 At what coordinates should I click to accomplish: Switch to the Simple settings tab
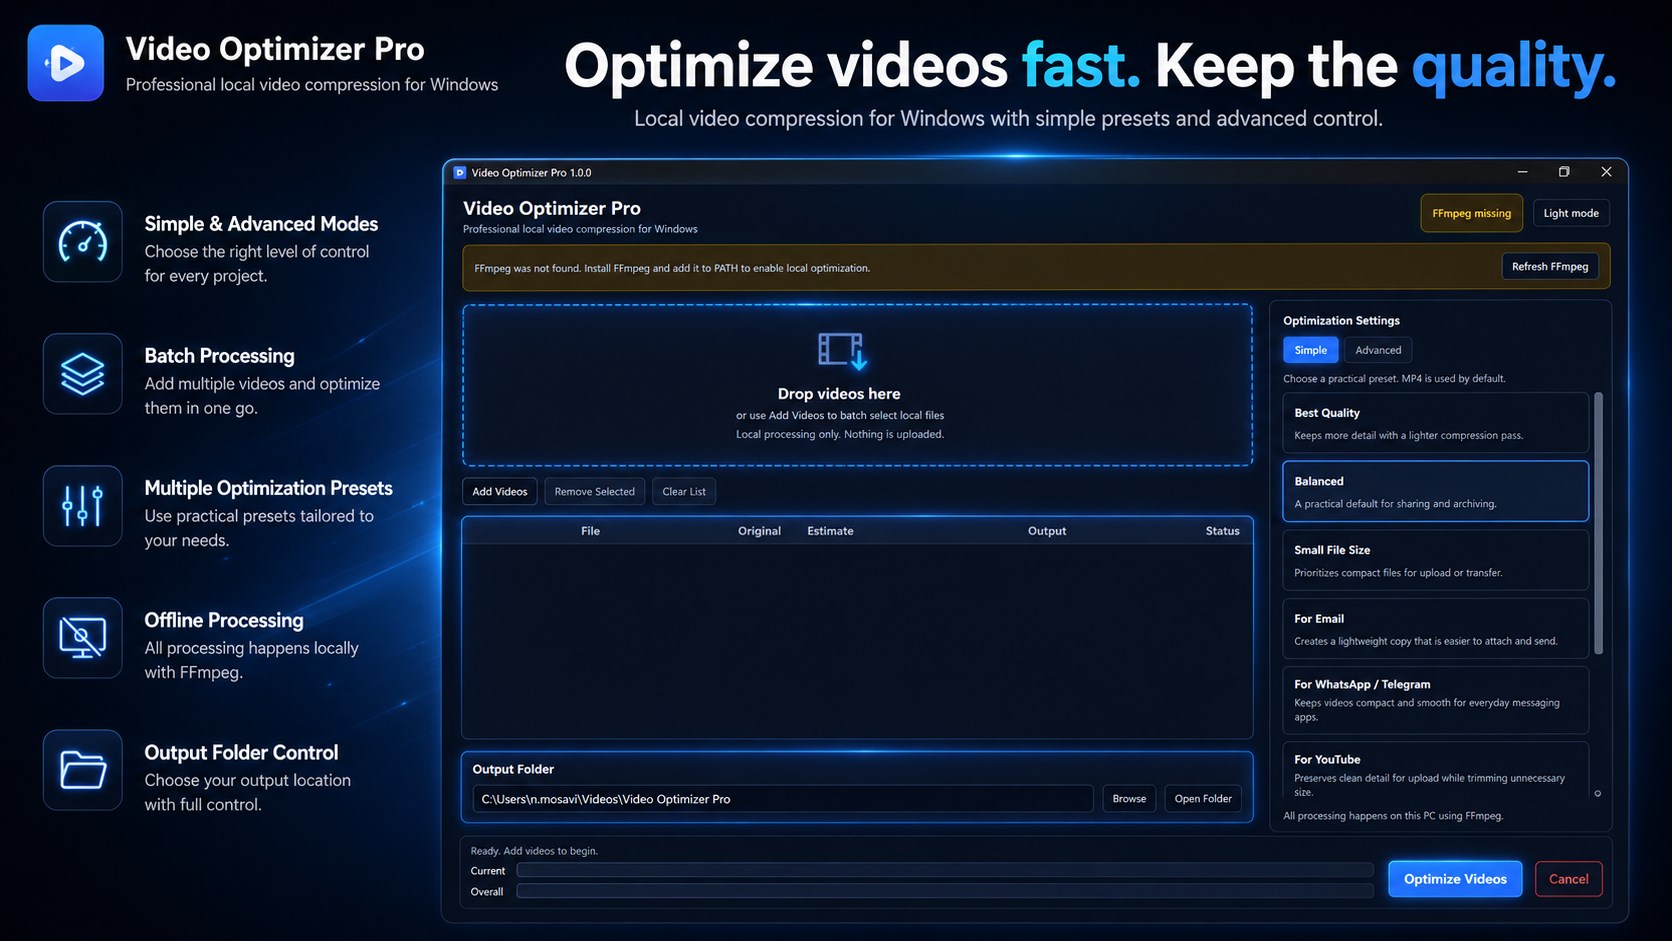pyautogui.click(x=1310, y=350)
